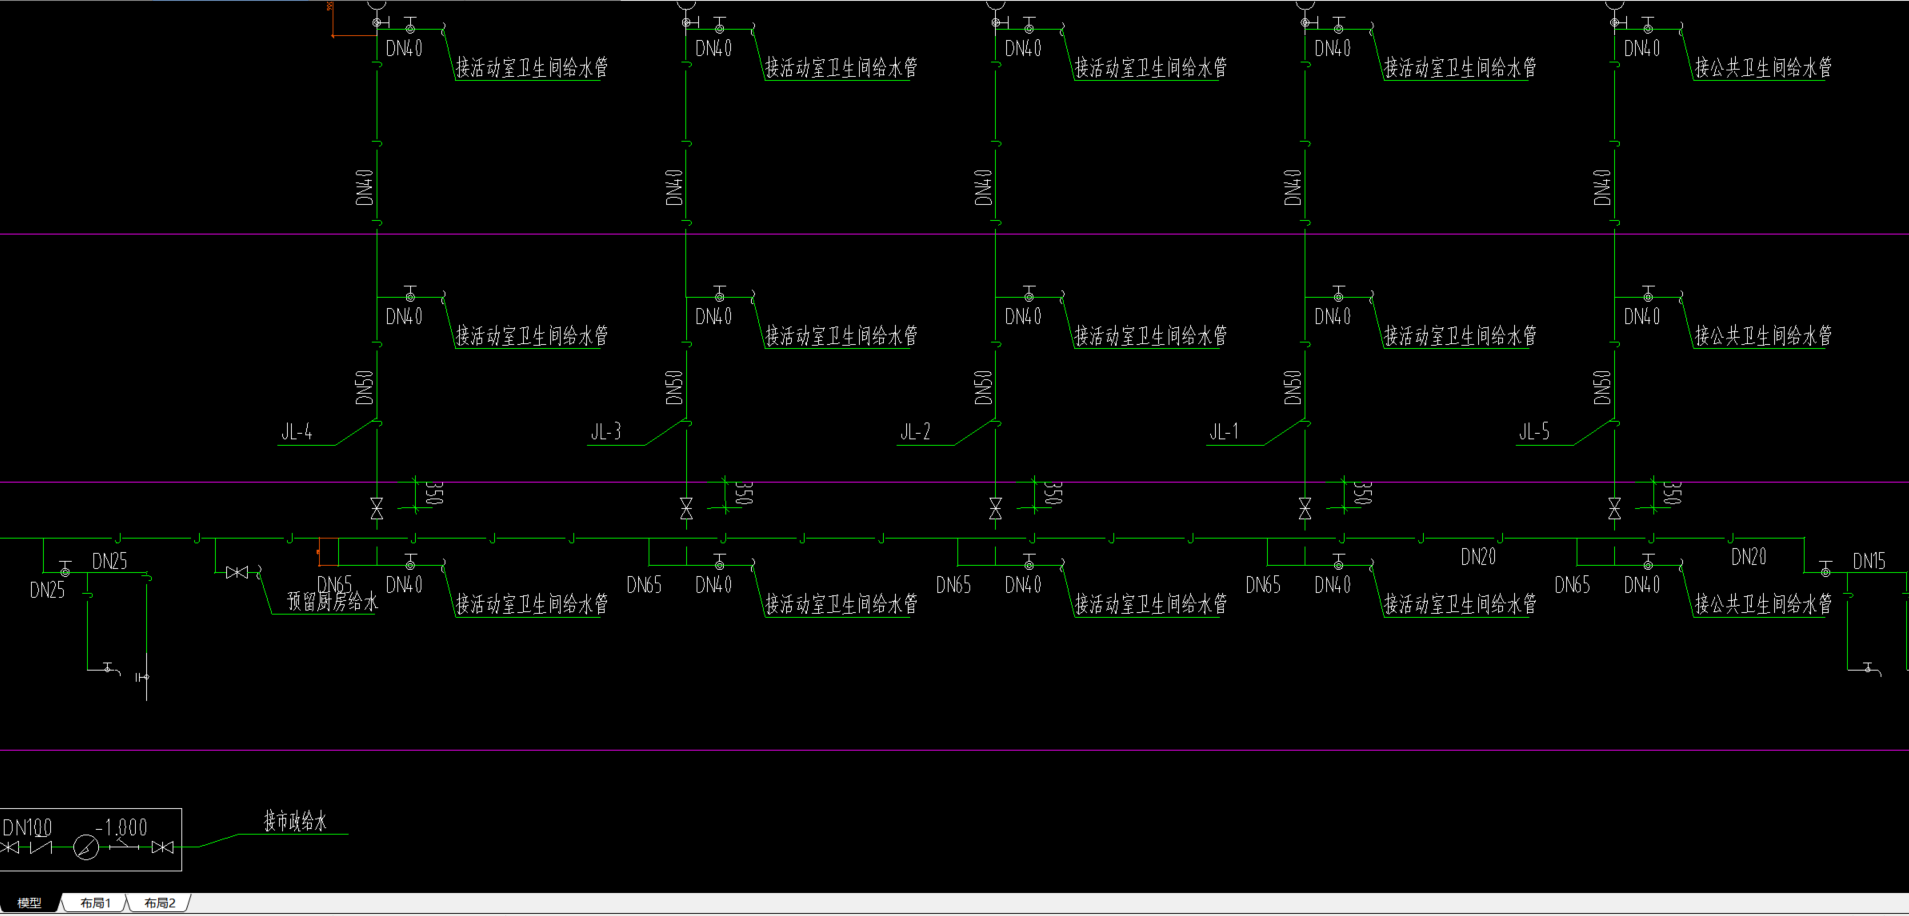Screen dimensions: 1909x916
Task: Select the DN65 label left of riser JL-3
Action: pyautogui.click(x=644, y=585)
